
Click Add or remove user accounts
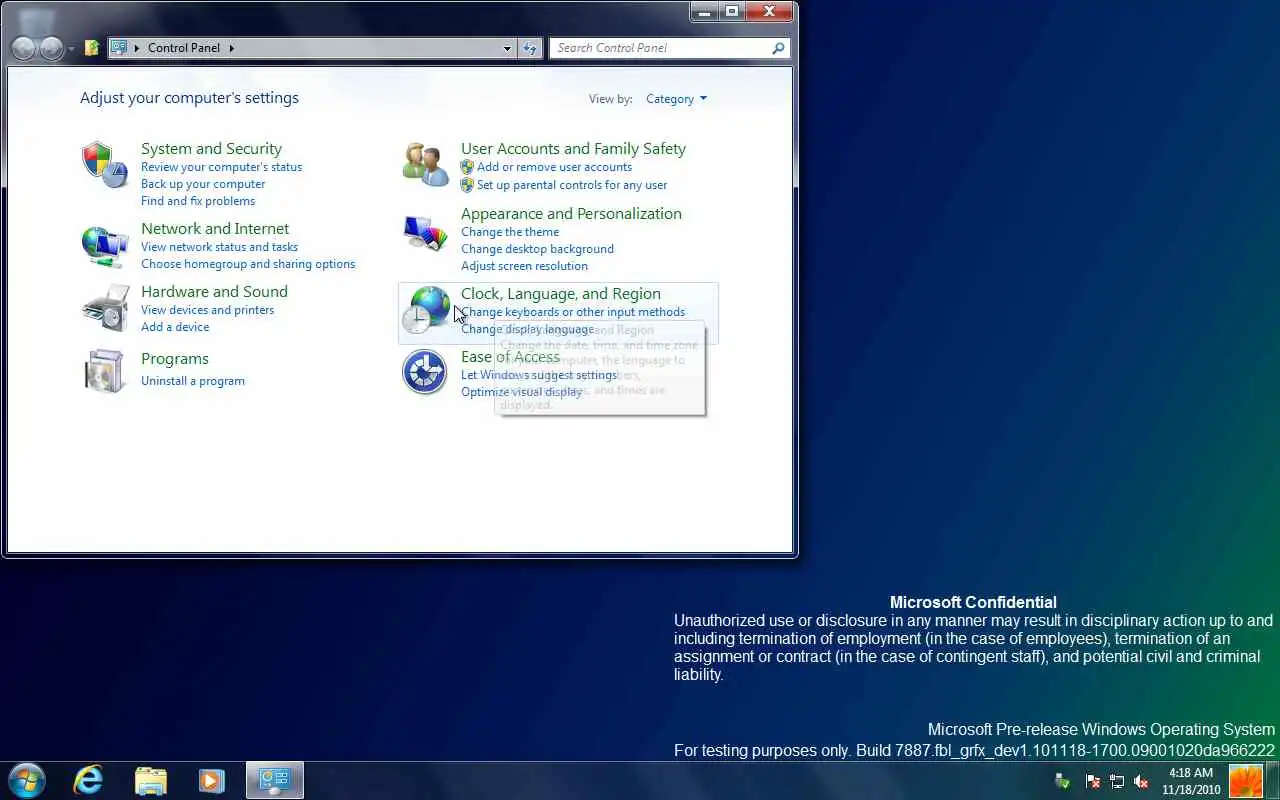click(554, 167)
